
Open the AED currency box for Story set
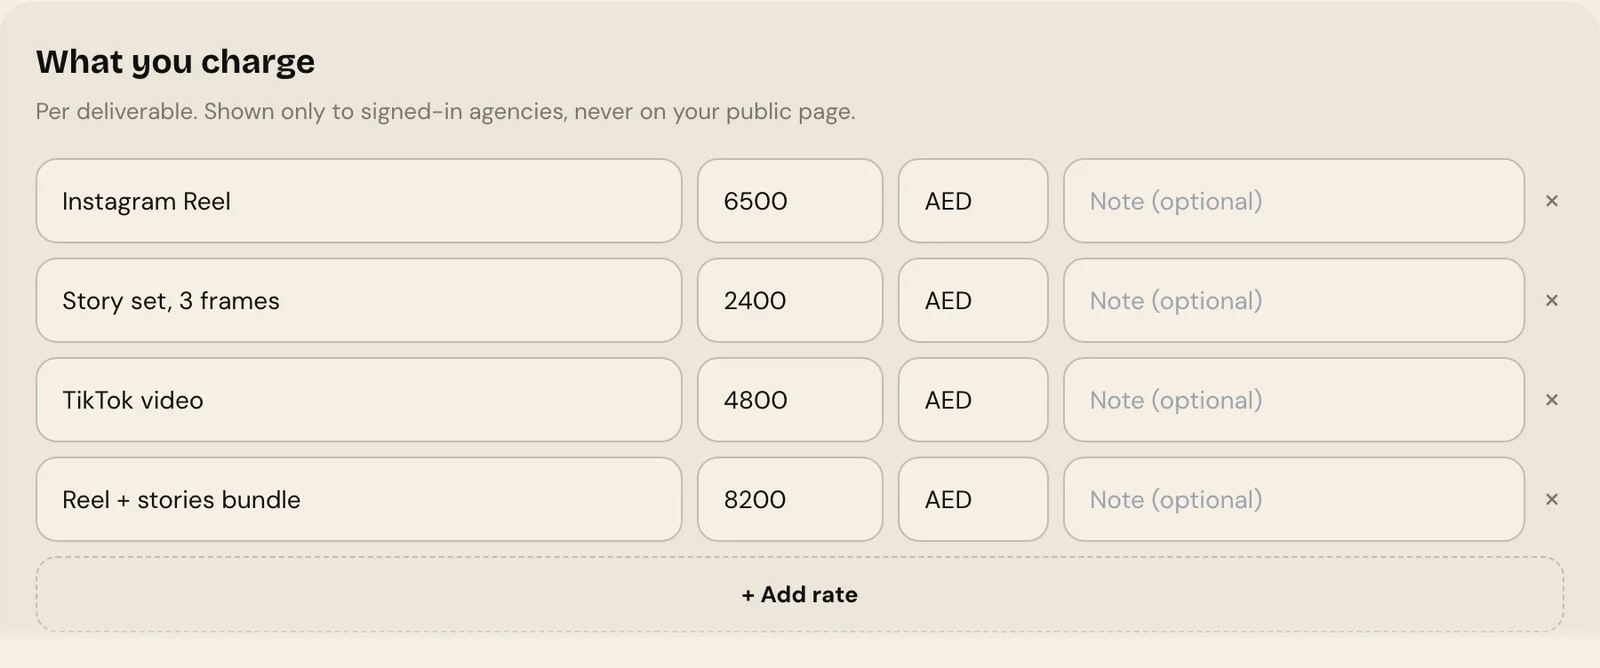click(973, 300)
